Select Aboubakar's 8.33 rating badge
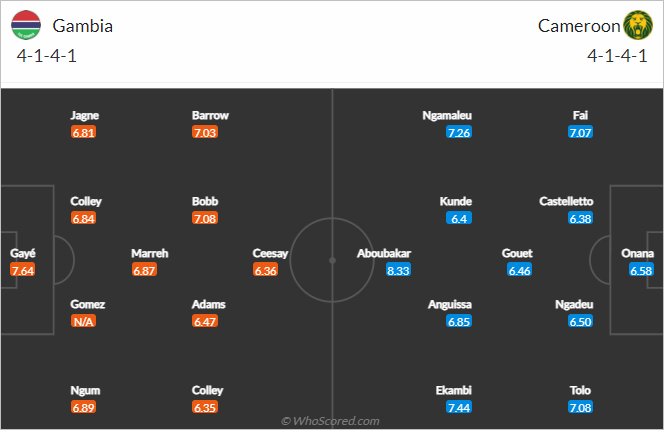This screenshot has width=664, height=430. (x=398, y=270)
